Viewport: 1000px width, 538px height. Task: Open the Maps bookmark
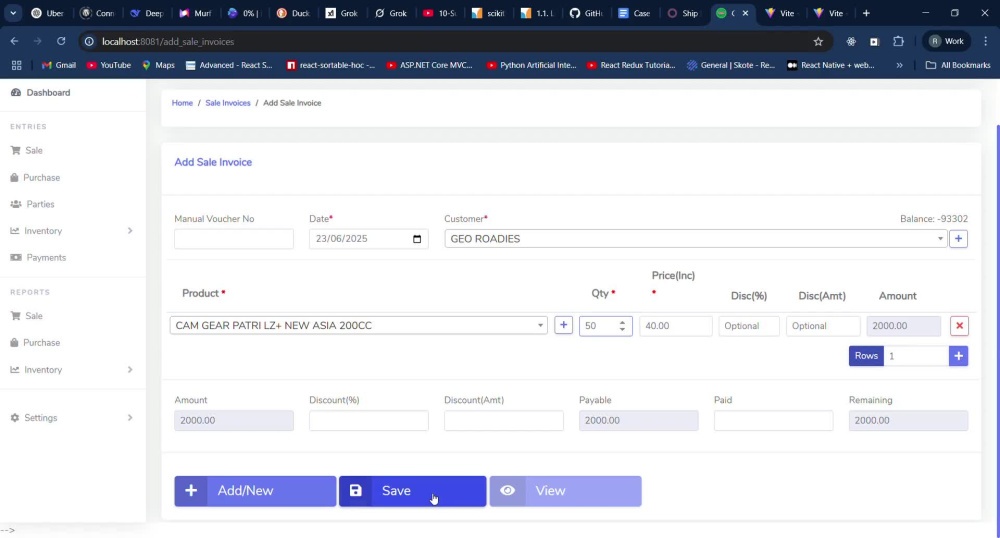click(x=158, y=65)
